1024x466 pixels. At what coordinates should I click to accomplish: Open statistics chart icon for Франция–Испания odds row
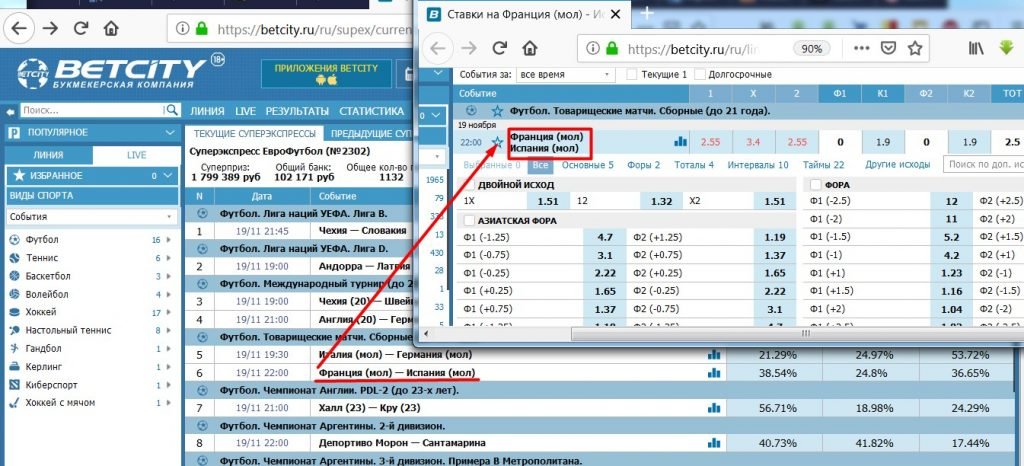(680, 141)
